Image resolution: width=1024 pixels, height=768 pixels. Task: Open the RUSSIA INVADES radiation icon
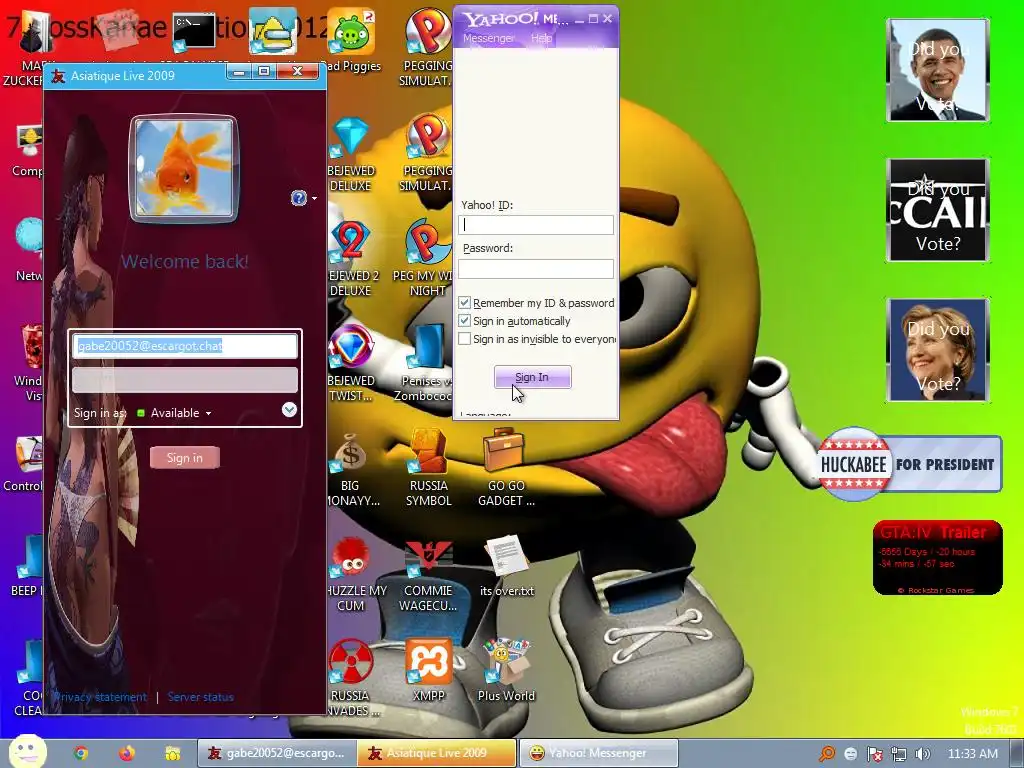pyautogui.click(x=351, y=678)
